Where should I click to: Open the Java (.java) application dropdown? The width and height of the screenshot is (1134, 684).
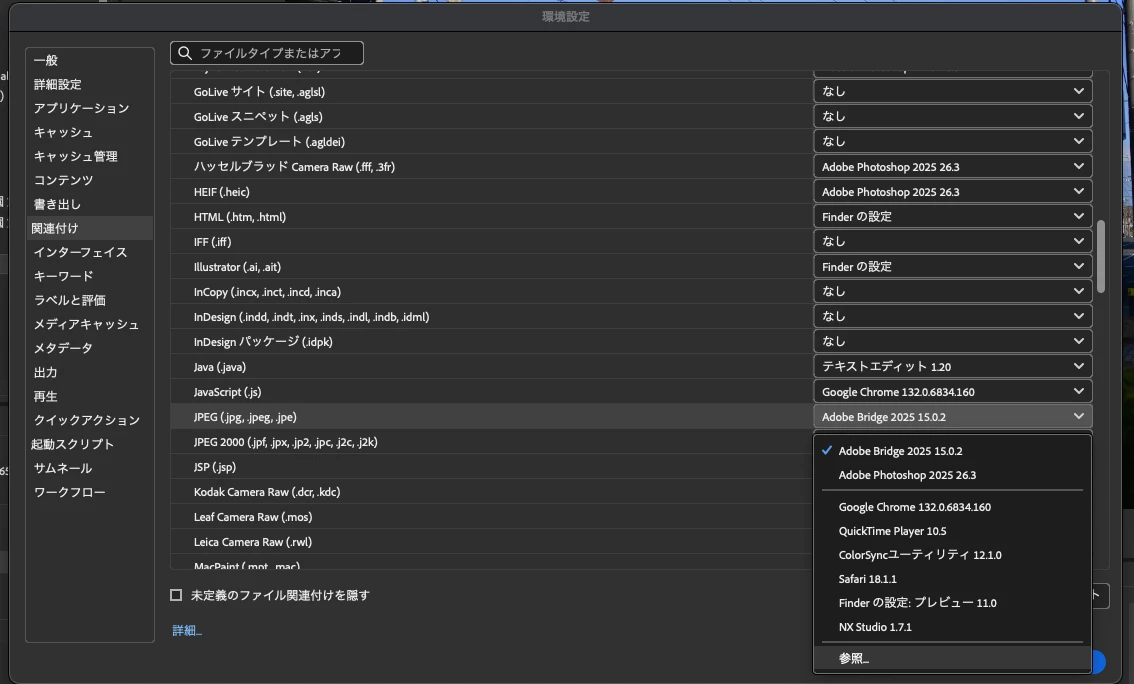pyautogui.click(x=952, y=367)
